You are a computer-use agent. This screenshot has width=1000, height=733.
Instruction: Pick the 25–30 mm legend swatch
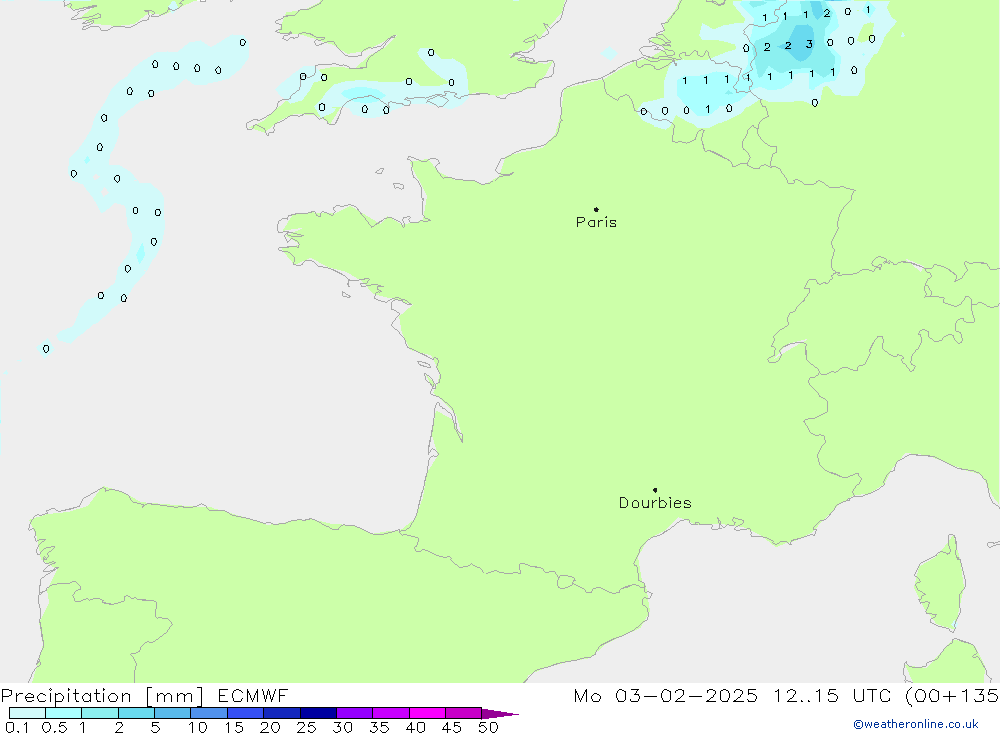pyautogui.click(x=318, y=713)
